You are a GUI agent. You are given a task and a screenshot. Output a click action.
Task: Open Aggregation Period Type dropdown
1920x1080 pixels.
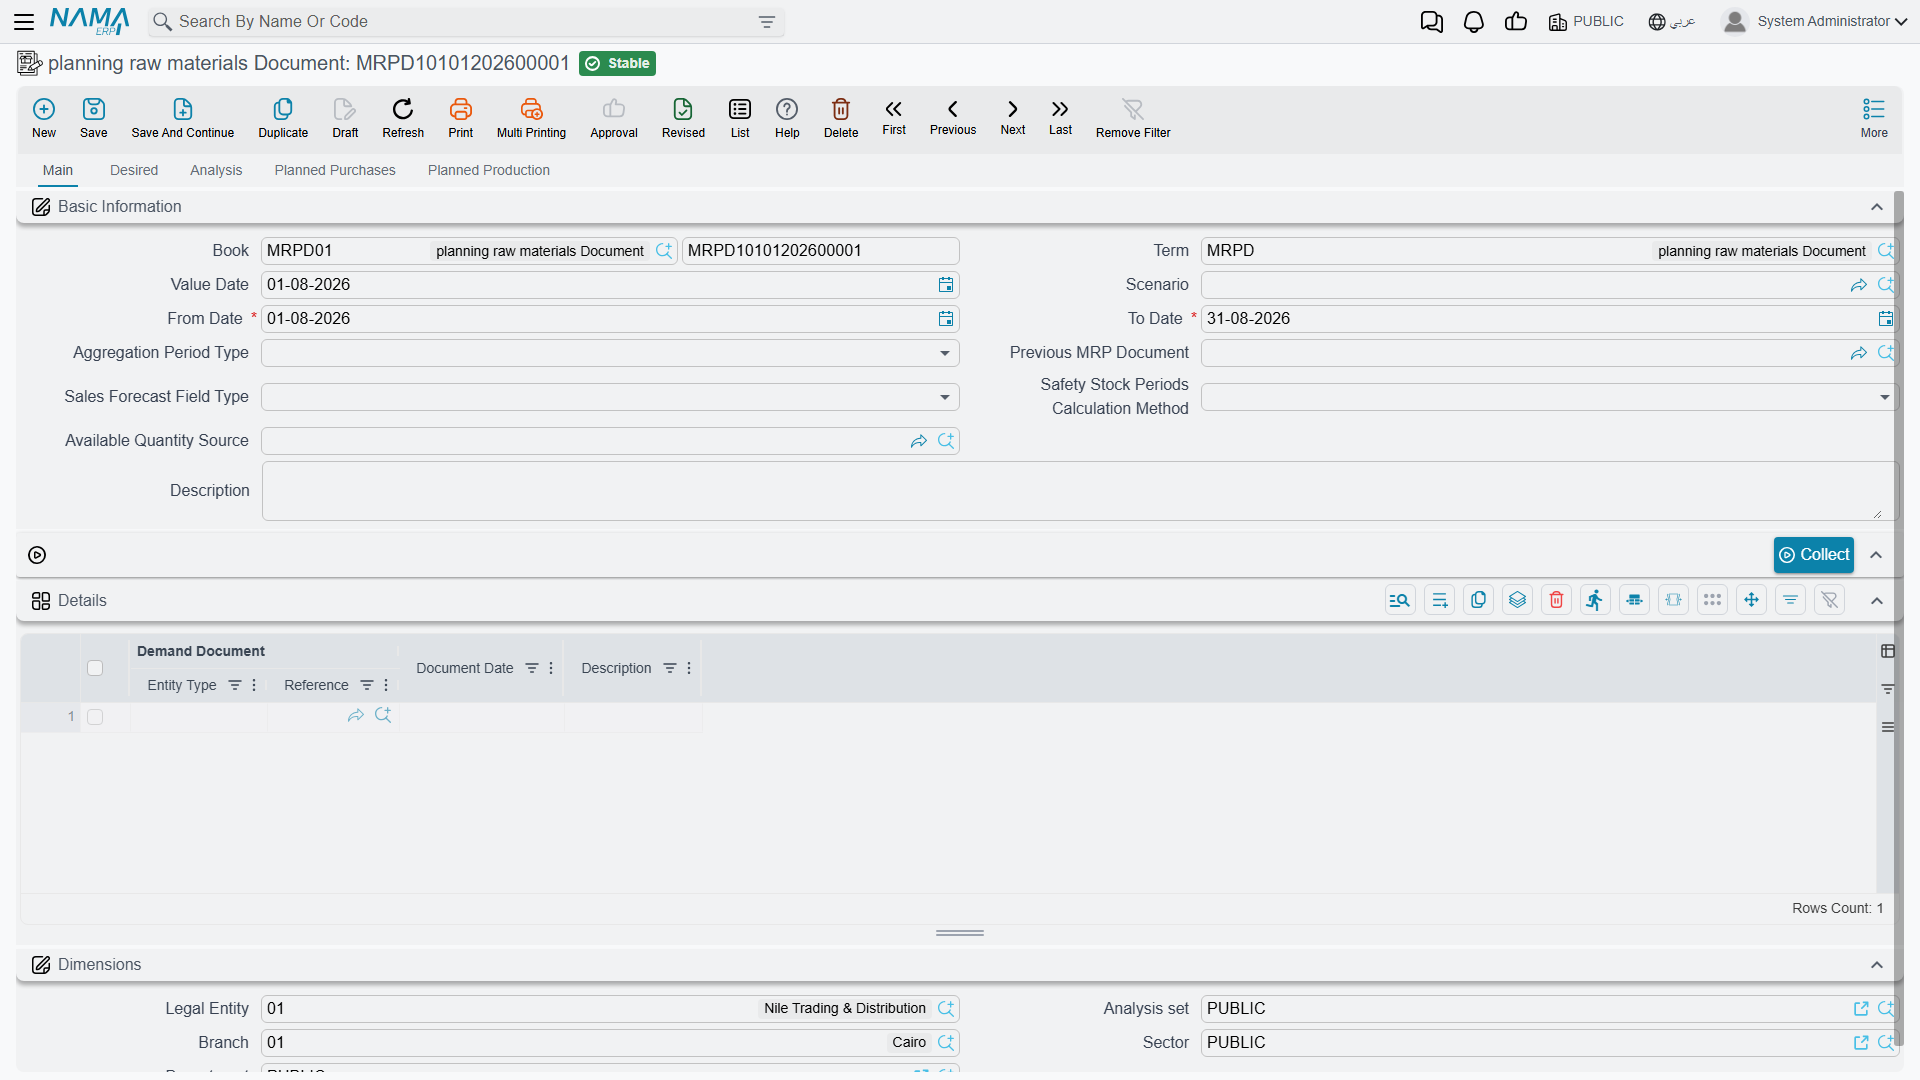(x=945, y=353)
